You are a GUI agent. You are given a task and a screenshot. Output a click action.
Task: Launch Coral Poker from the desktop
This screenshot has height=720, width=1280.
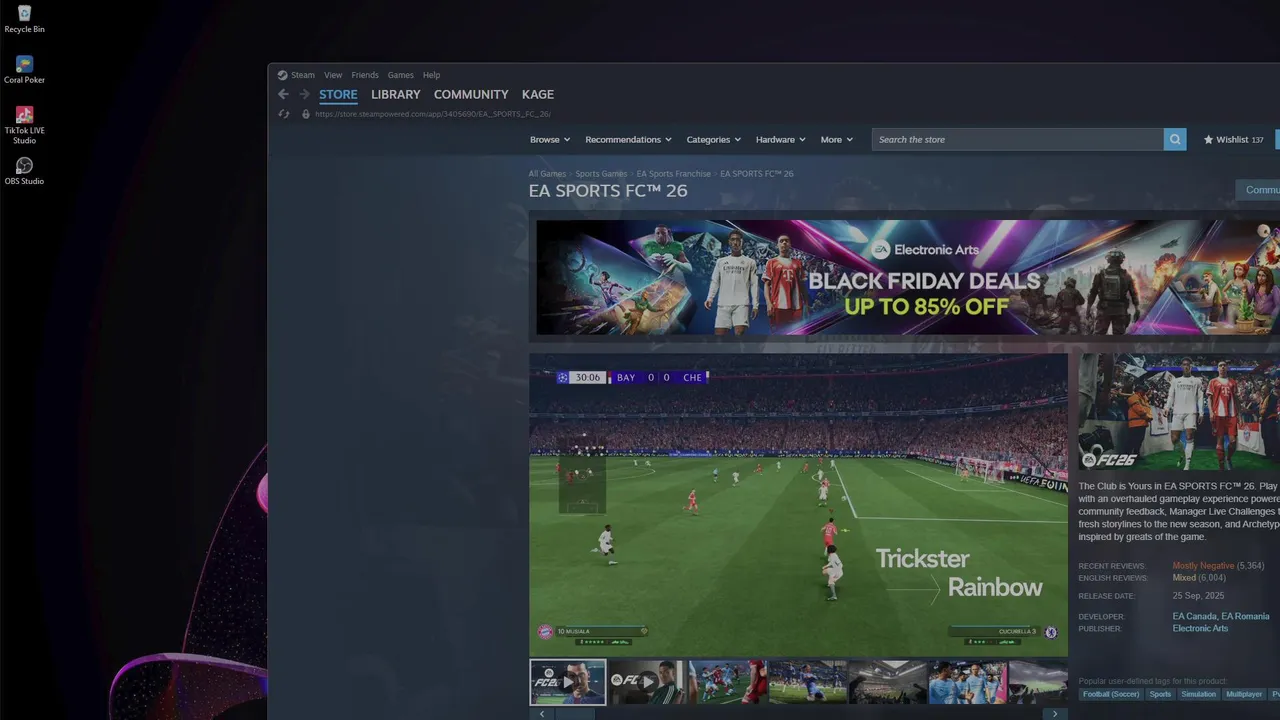(x=24, y=70)
